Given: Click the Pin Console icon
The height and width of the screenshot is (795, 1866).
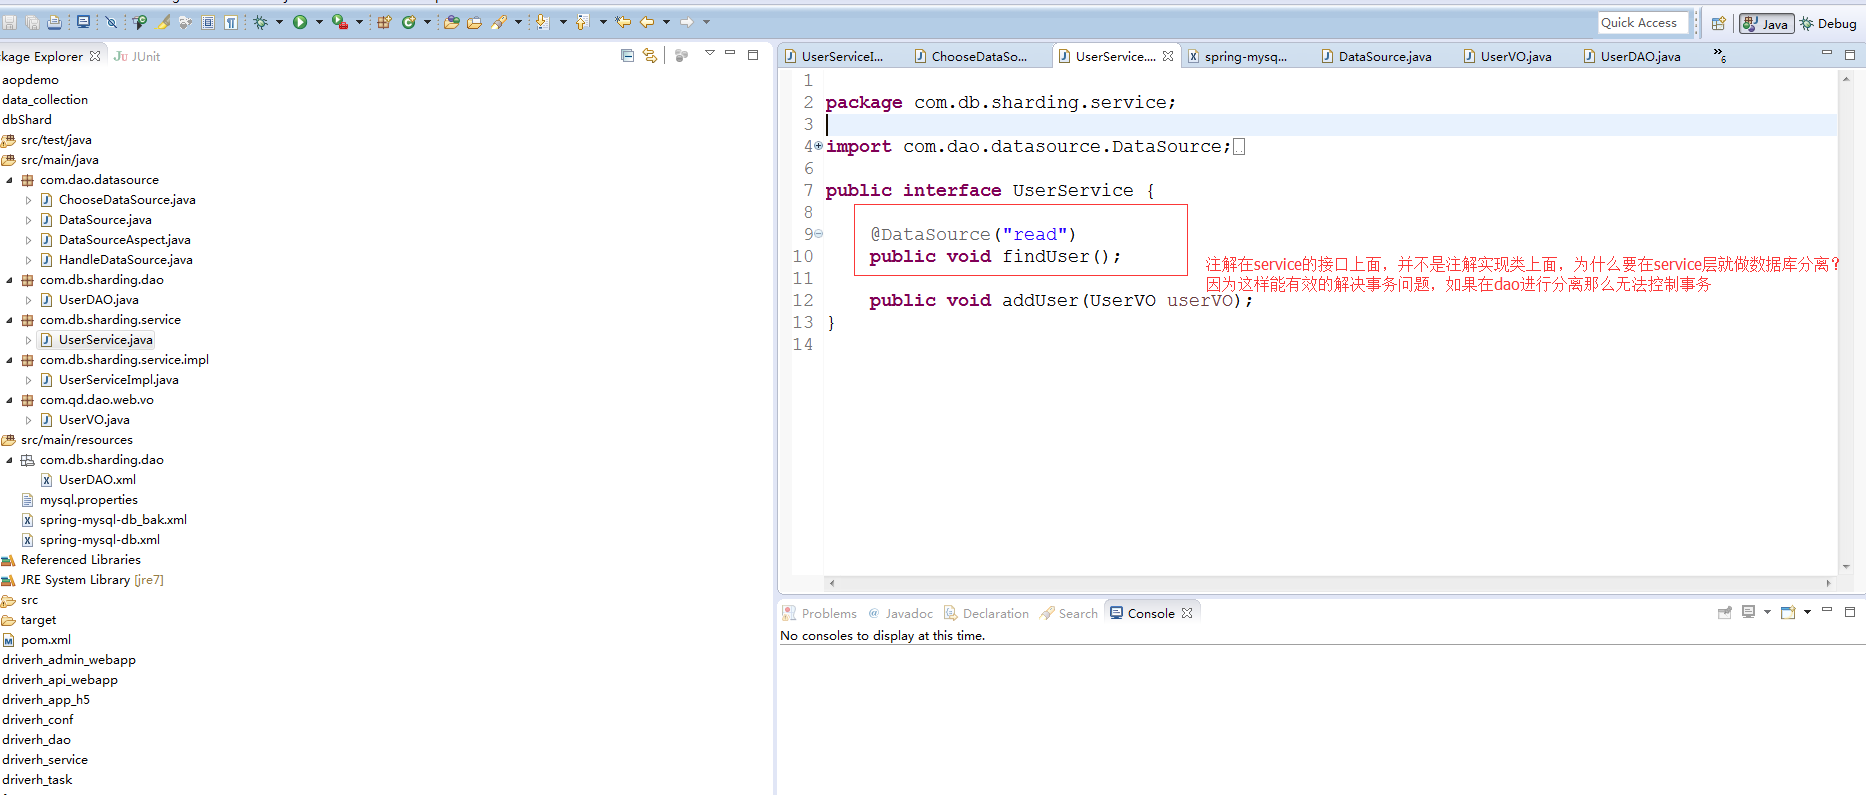Looking at the screenshot, I should 1724,612.
